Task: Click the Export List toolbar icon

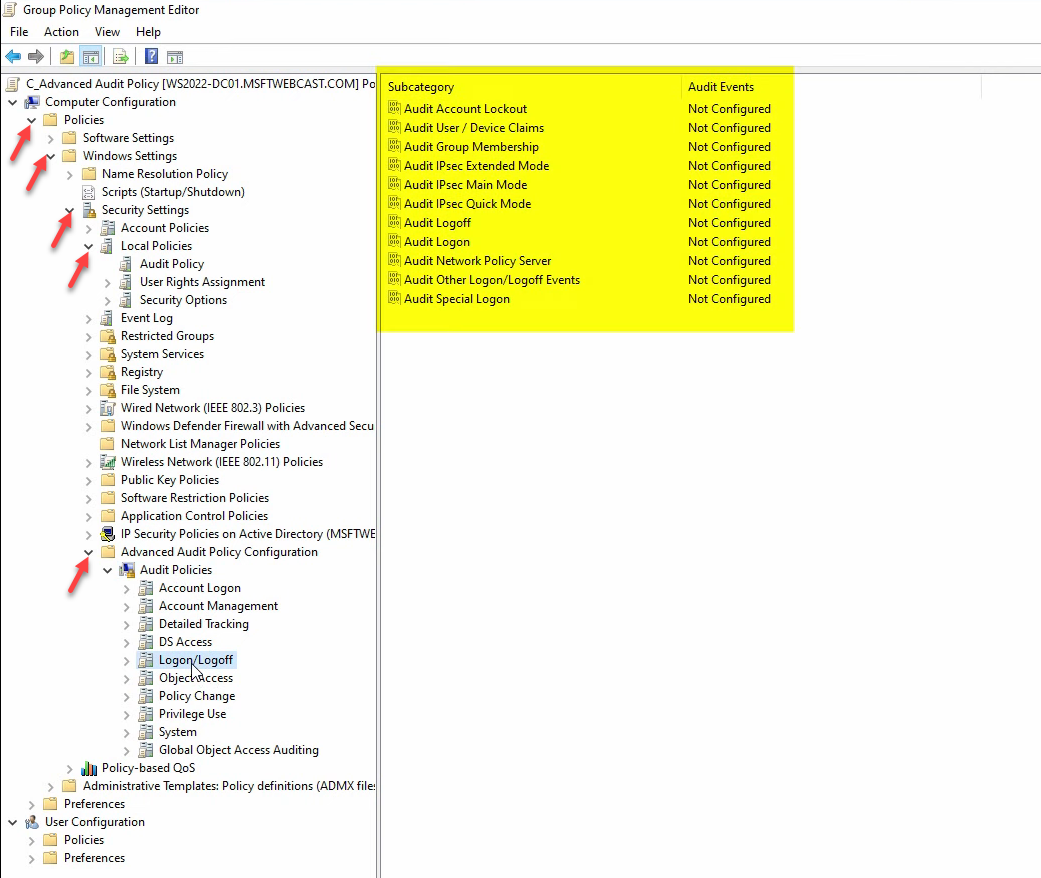Action: pyautogui.click(x=120, y=56)
